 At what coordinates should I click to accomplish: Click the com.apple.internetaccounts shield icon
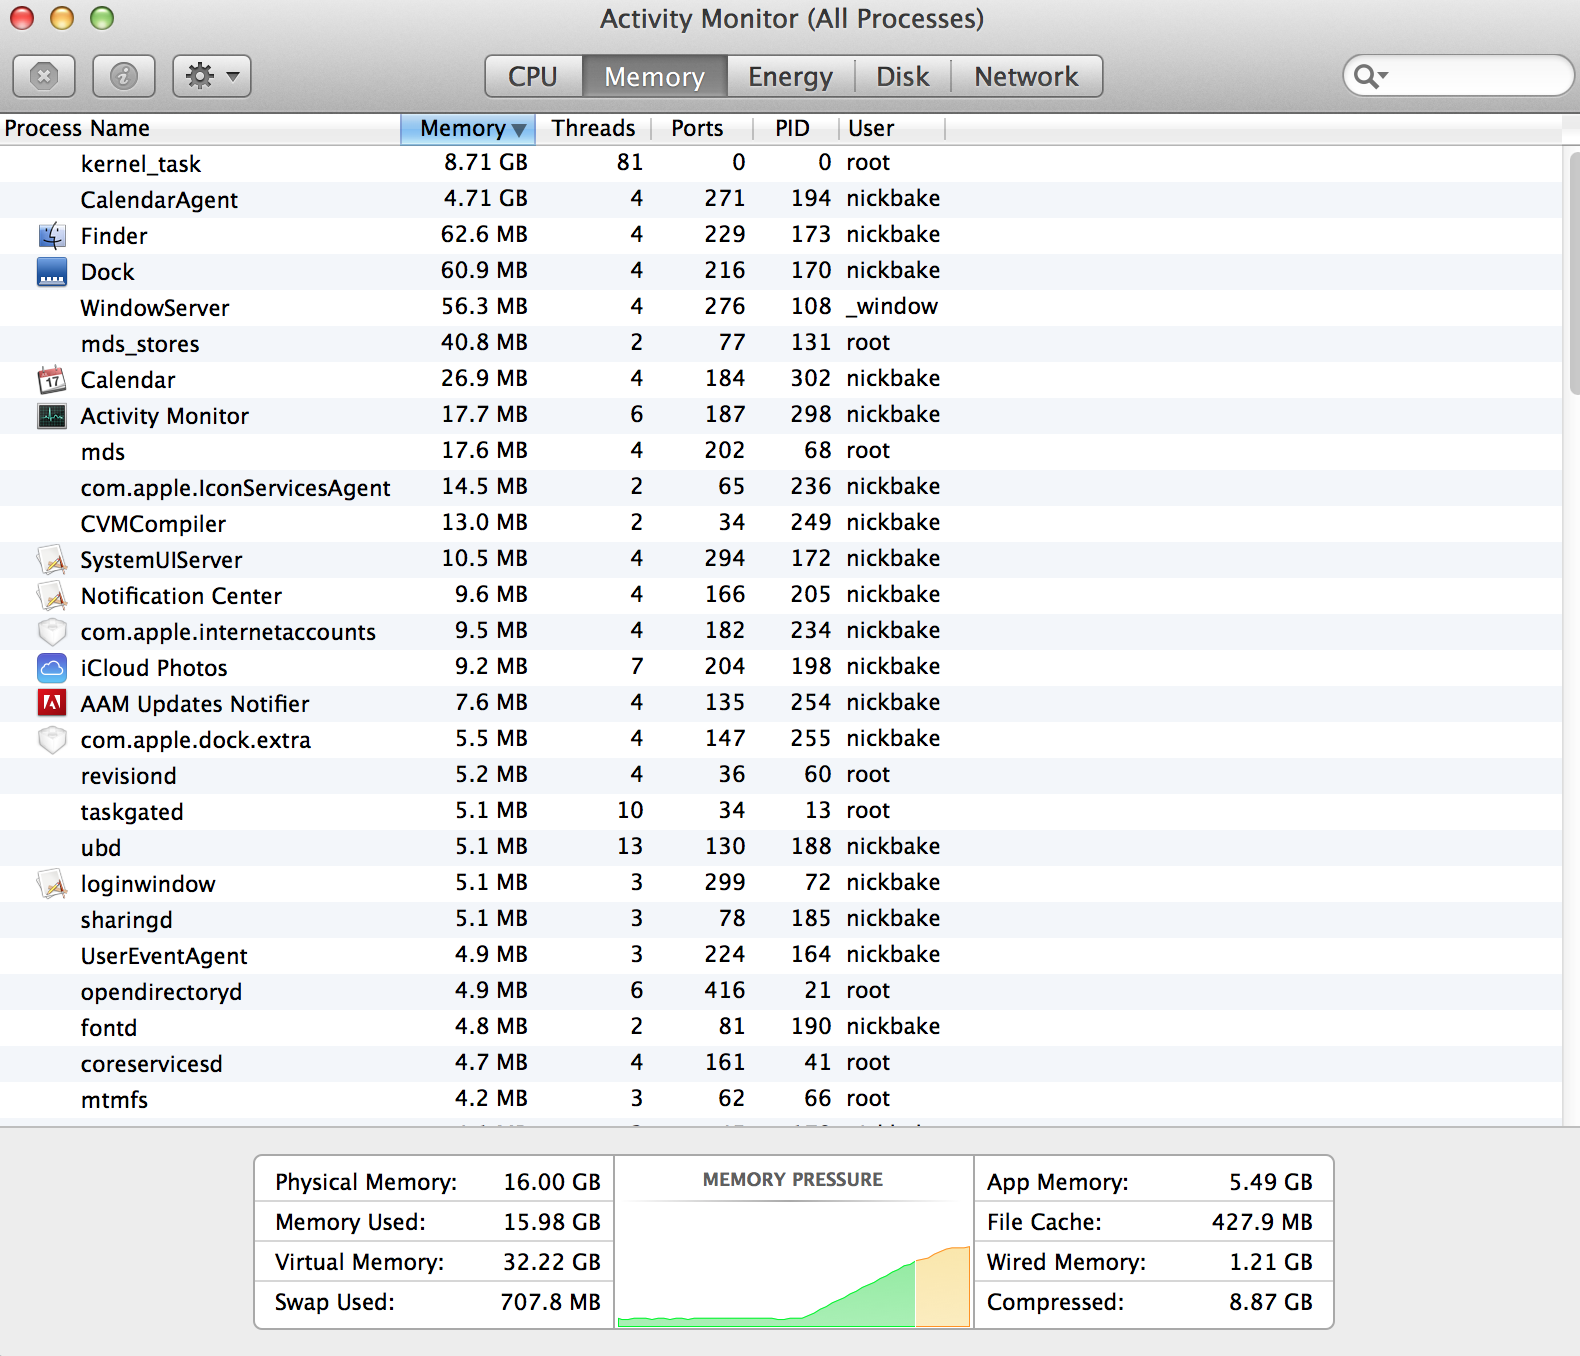click(x=52, y=632)
